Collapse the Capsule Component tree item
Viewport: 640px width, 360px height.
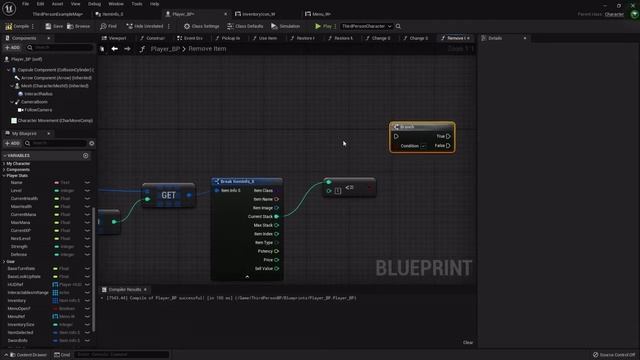(8, 70)
